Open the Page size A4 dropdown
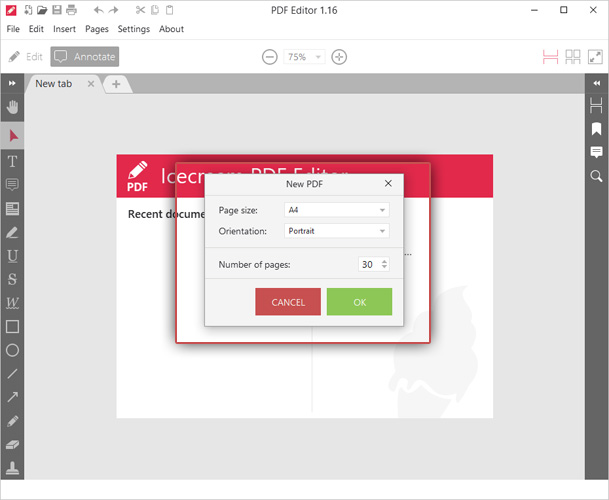609x500 pixels. 337,210
